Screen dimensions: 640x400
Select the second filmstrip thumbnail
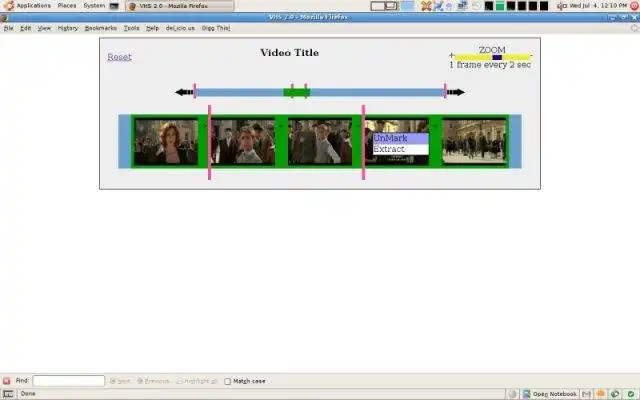coord(243,142)
